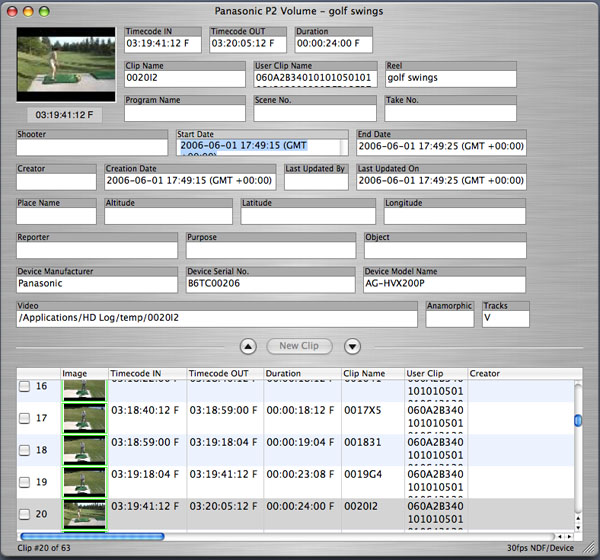Viewport: 600px width, 560px height.
Task: Check the checkbox for clip 19
Action: pyautogui.click(x=24, y=482)
